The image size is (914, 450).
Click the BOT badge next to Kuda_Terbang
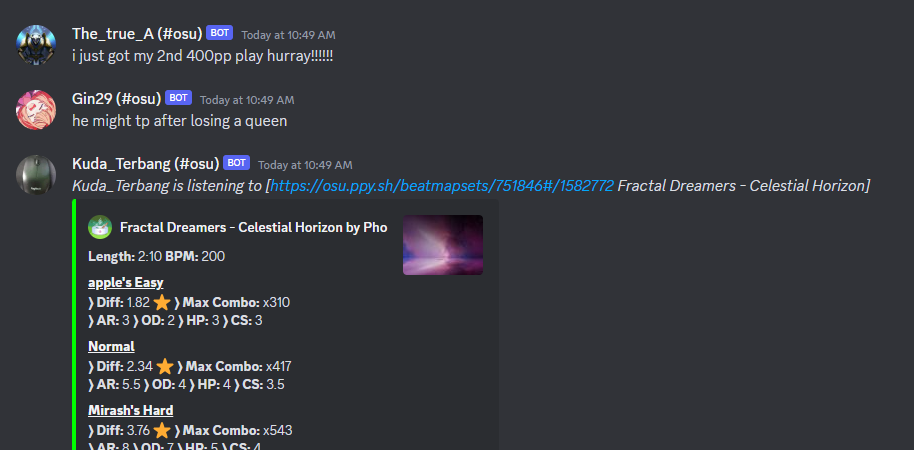(236, 163)
